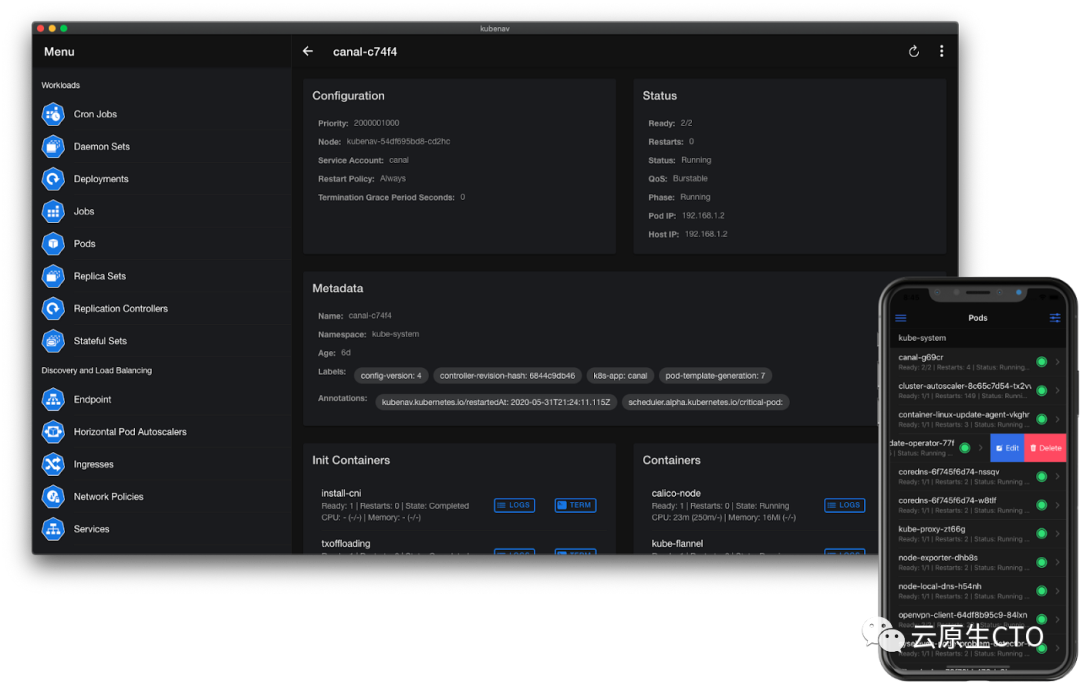Click the pod-template-generation: 7 label chip
Image resolution: width=1080 pixels, height=685 pixels.
click(x=715, y=376)
